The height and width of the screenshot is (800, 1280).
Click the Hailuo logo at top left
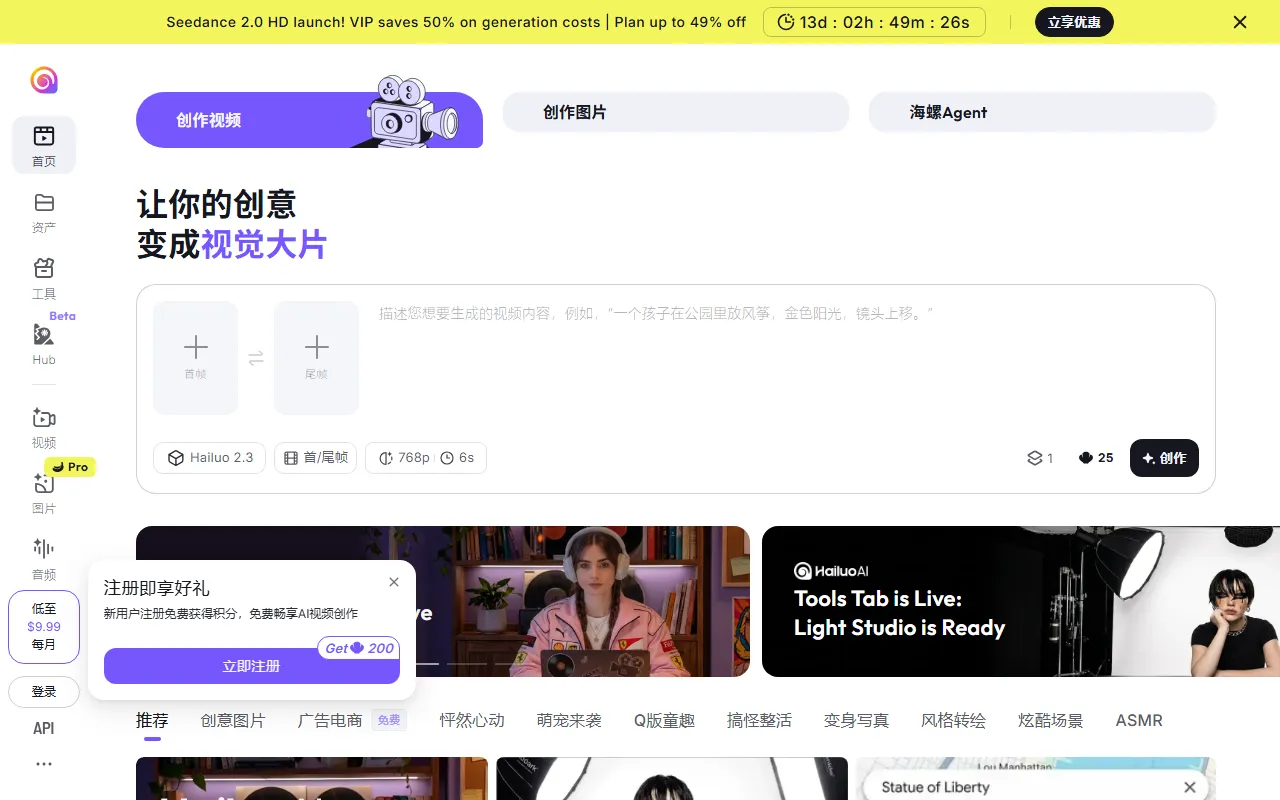point(44,80)
